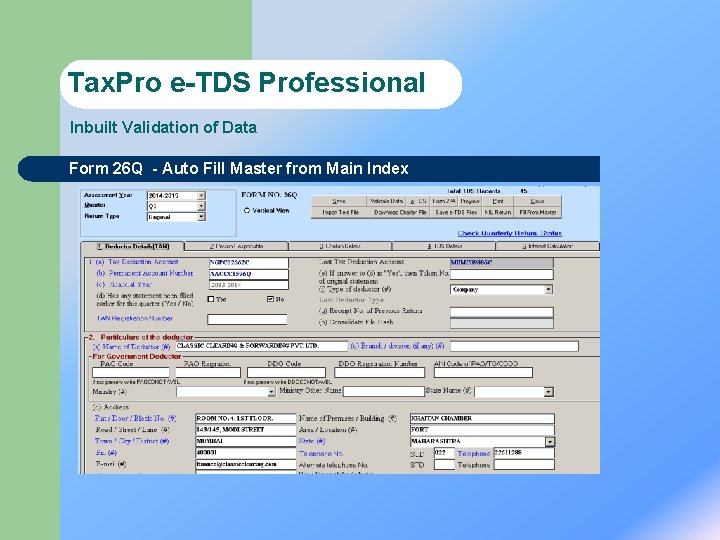Open the Ministry dropdown
The width and height of the screenshot is (720, 540).
pos(271,392)
